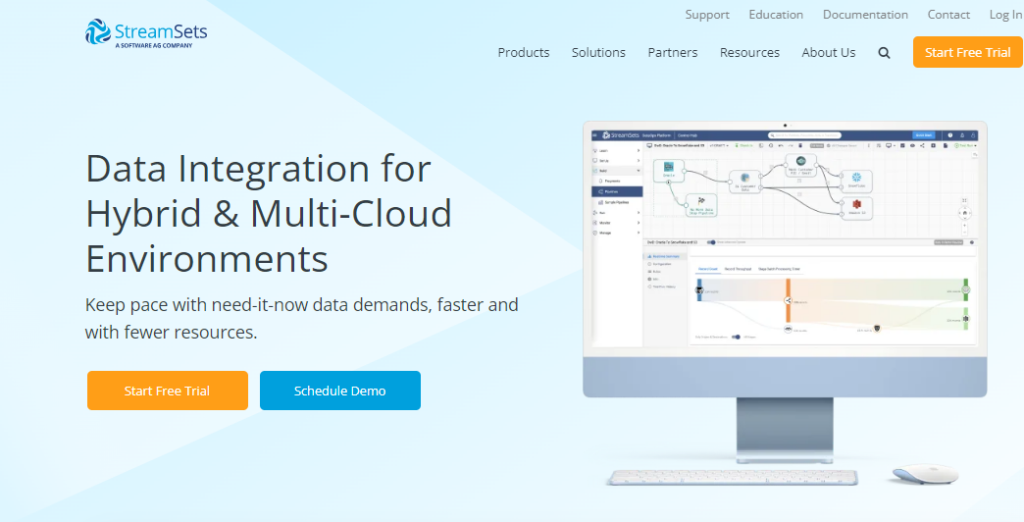The width and height of the screenshot is (1024, 522).
Task: Open the search magnifier icon
Action: (x=884, y=53)
